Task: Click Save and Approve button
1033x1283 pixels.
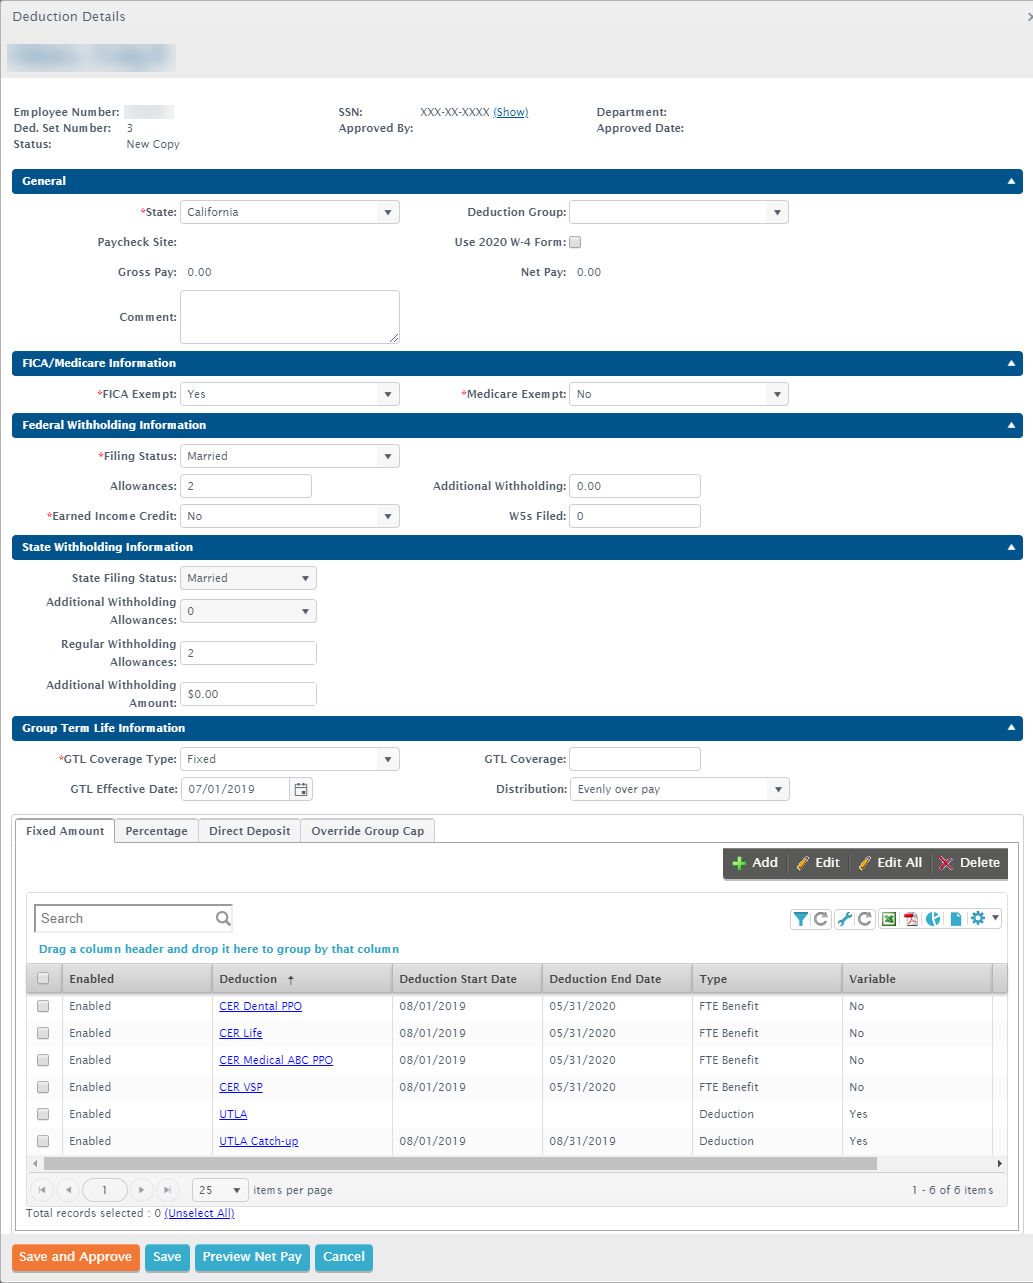Action: tap(76, 1257)
